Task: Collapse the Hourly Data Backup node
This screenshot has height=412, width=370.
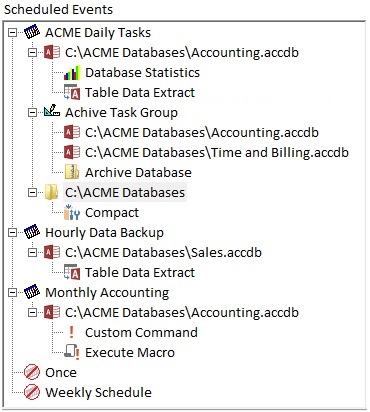Action: (x=12, y=233)
